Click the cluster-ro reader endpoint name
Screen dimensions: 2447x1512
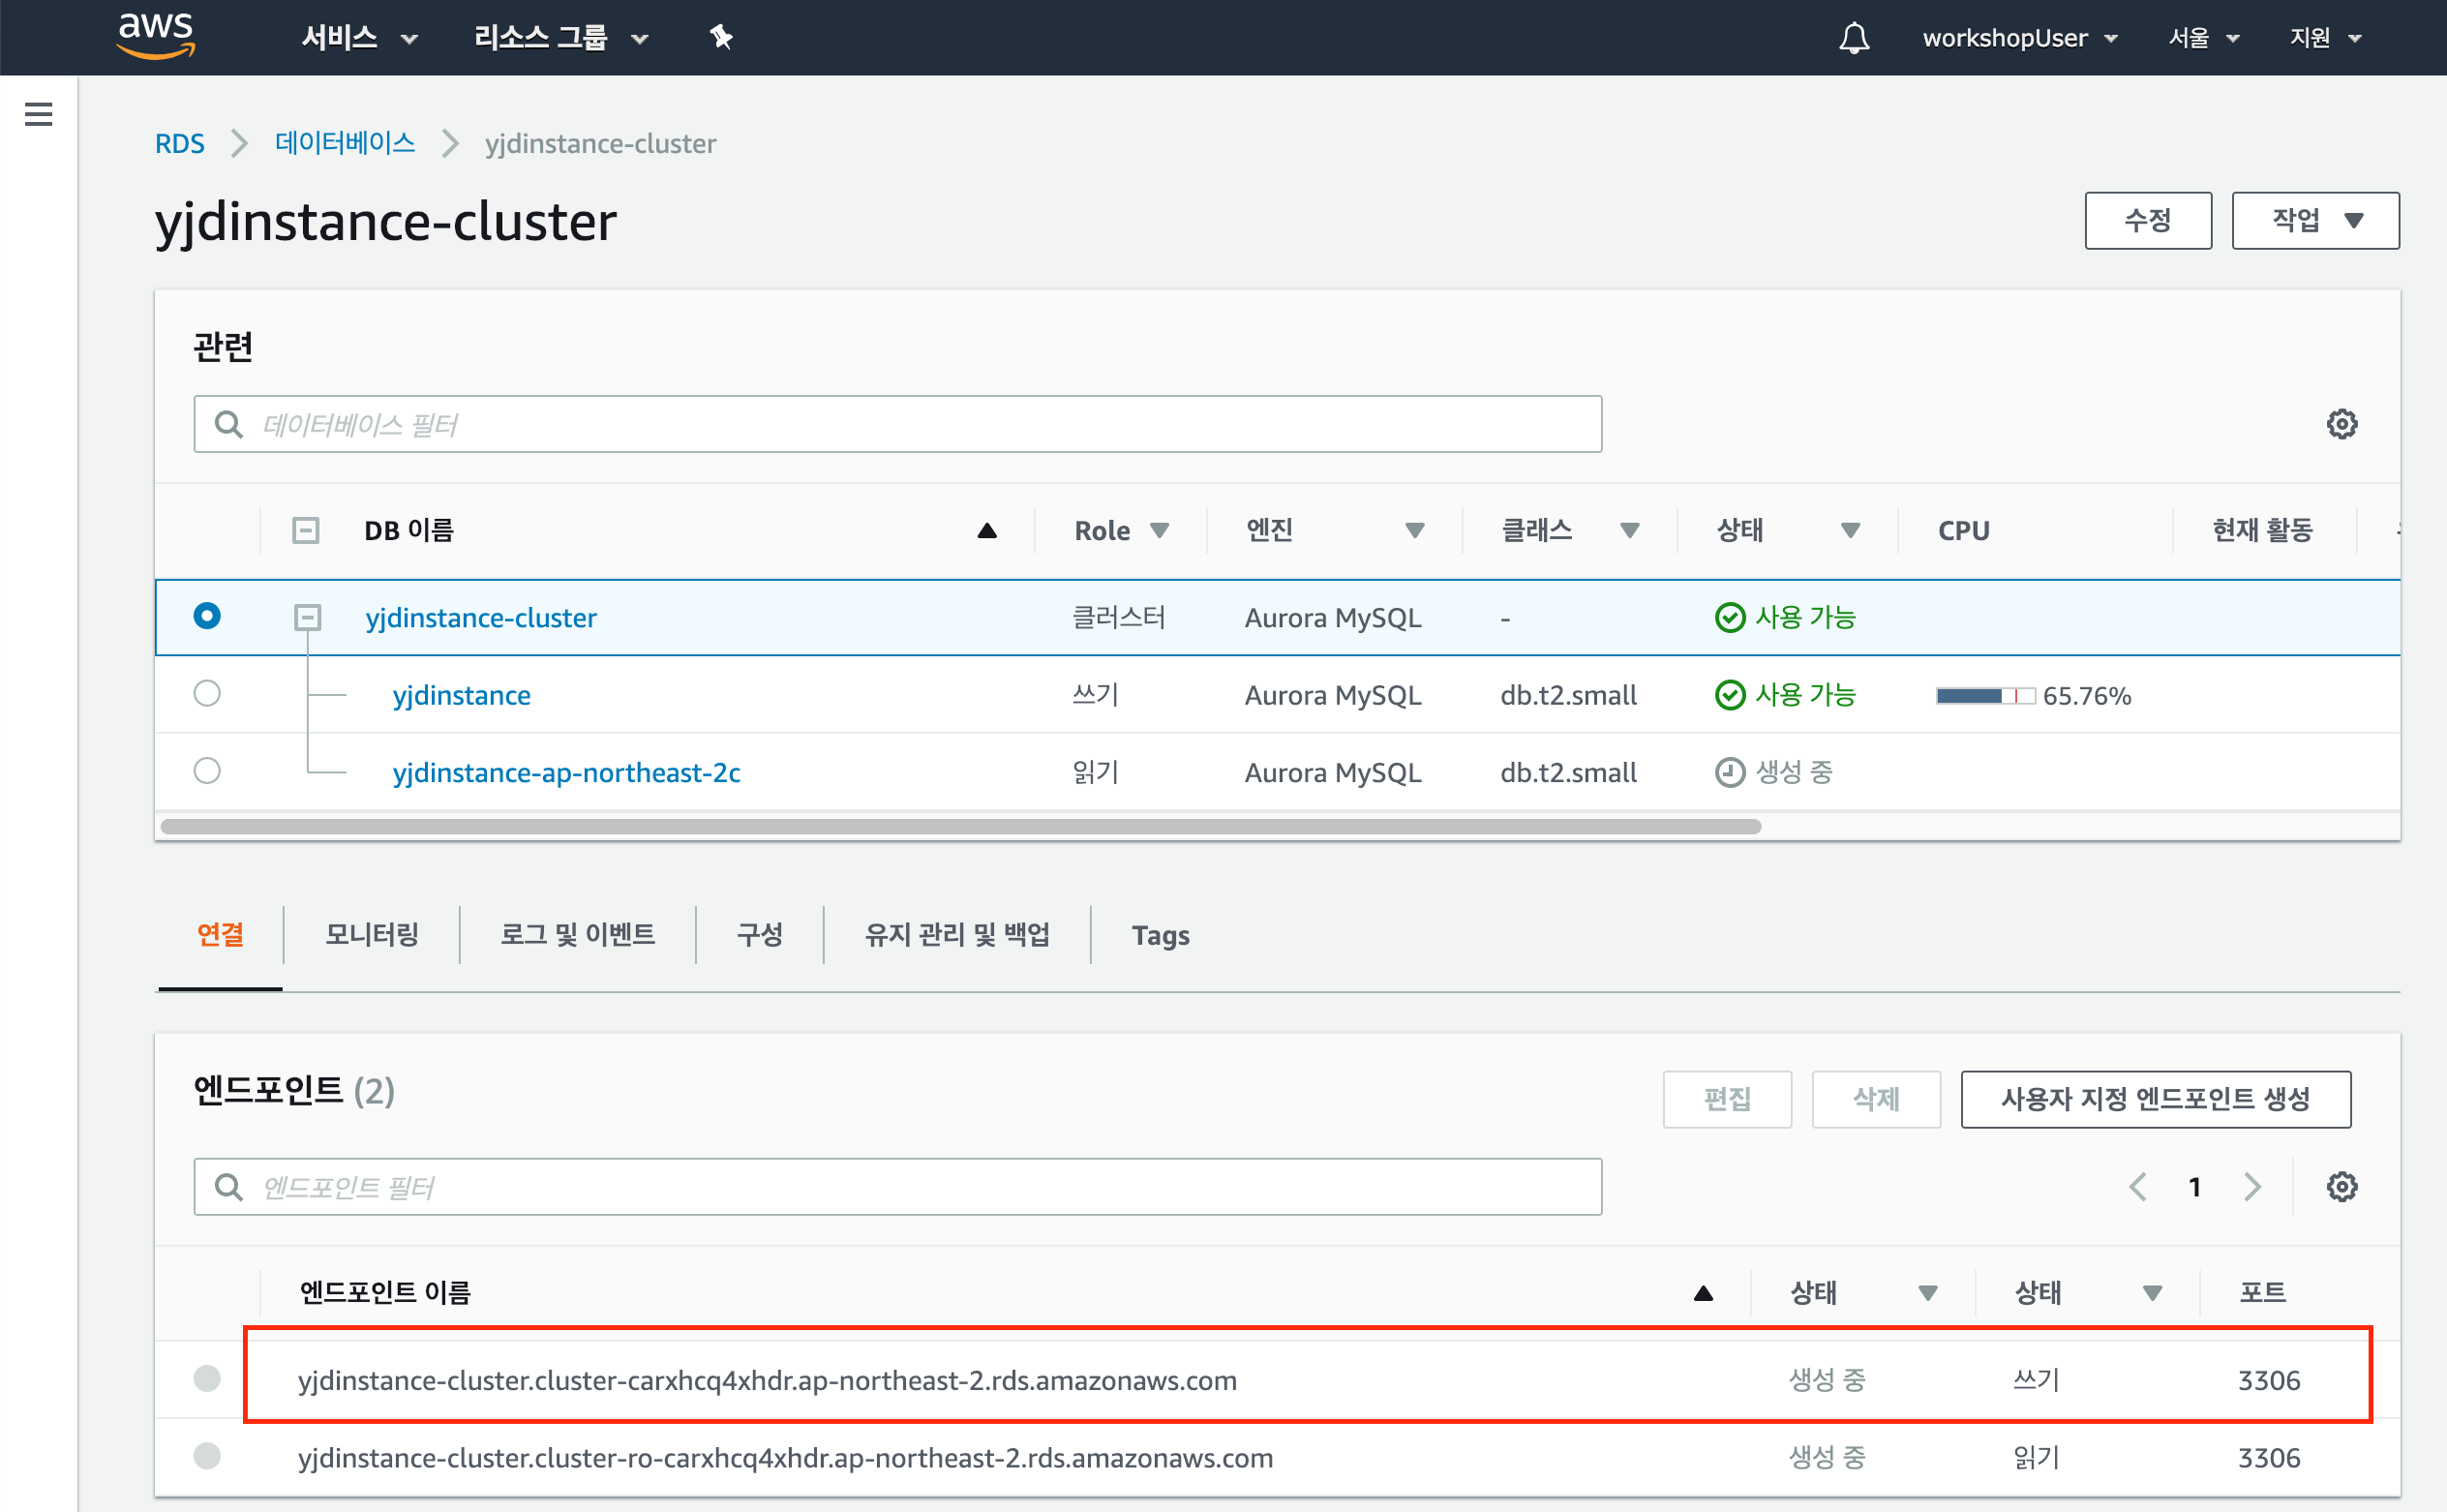[x=785, y=1458]
